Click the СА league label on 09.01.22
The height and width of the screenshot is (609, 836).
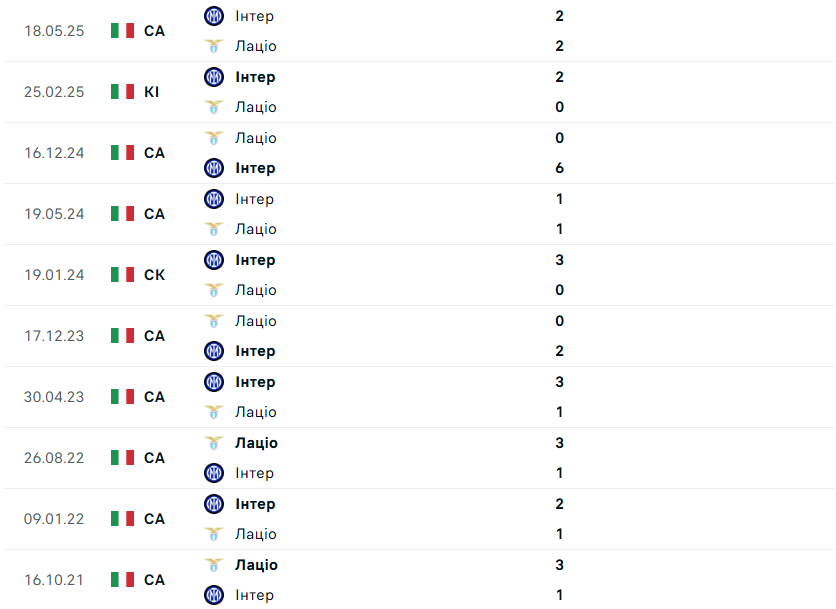click(x=154, y=519)
